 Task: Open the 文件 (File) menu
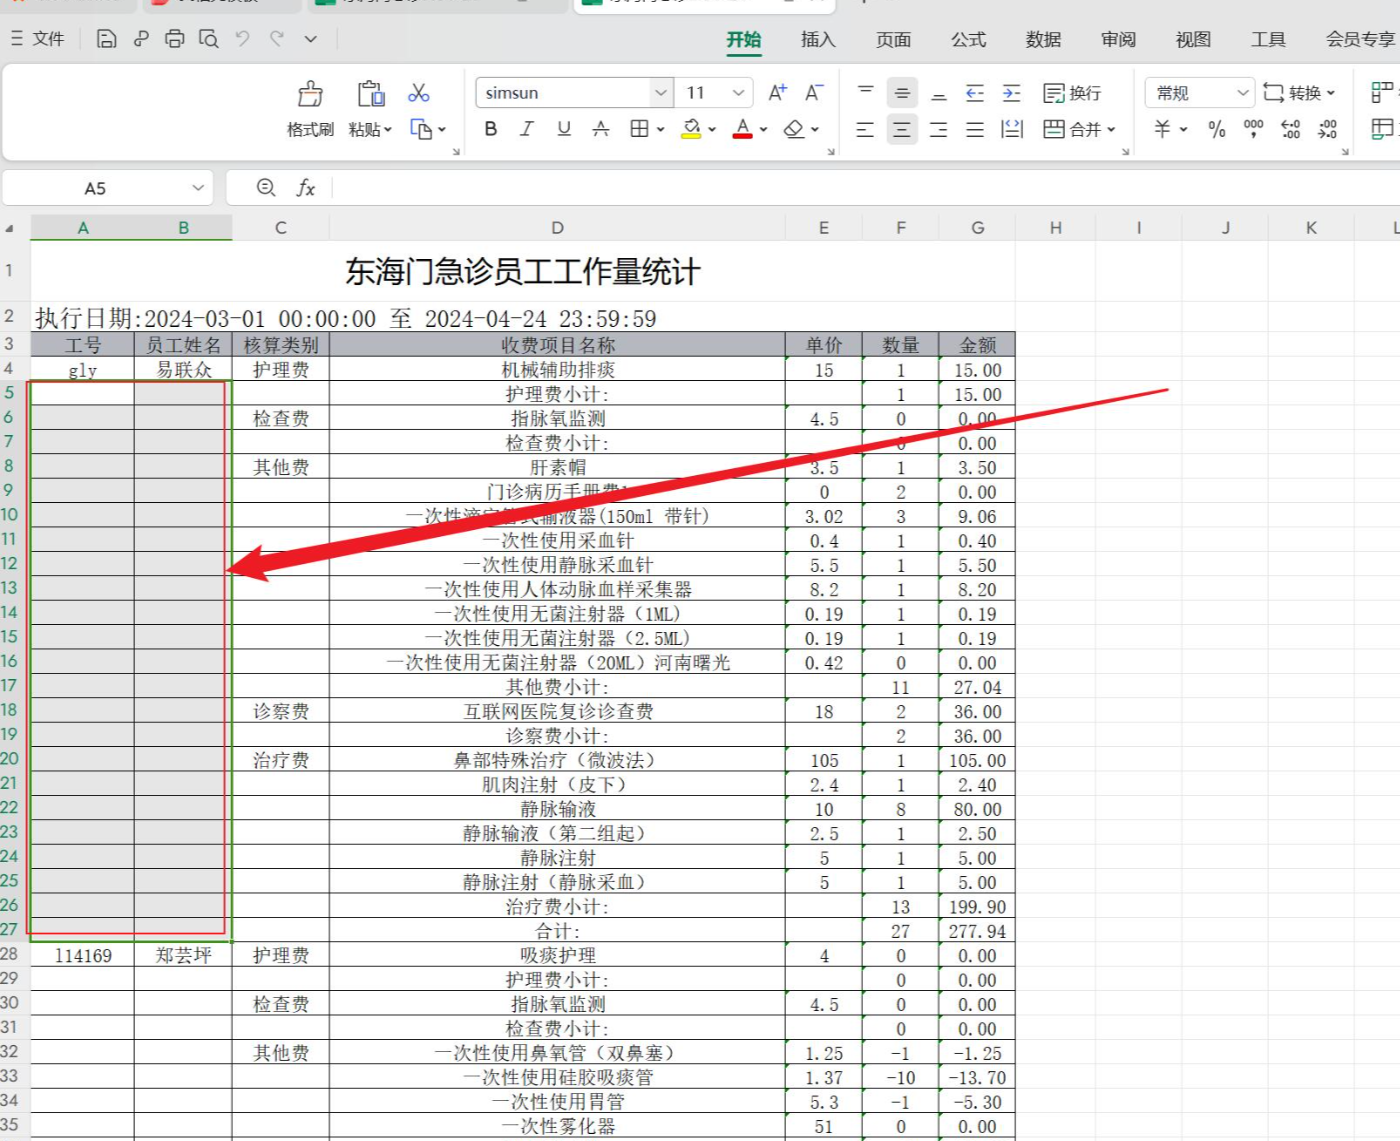coord(38,39)
